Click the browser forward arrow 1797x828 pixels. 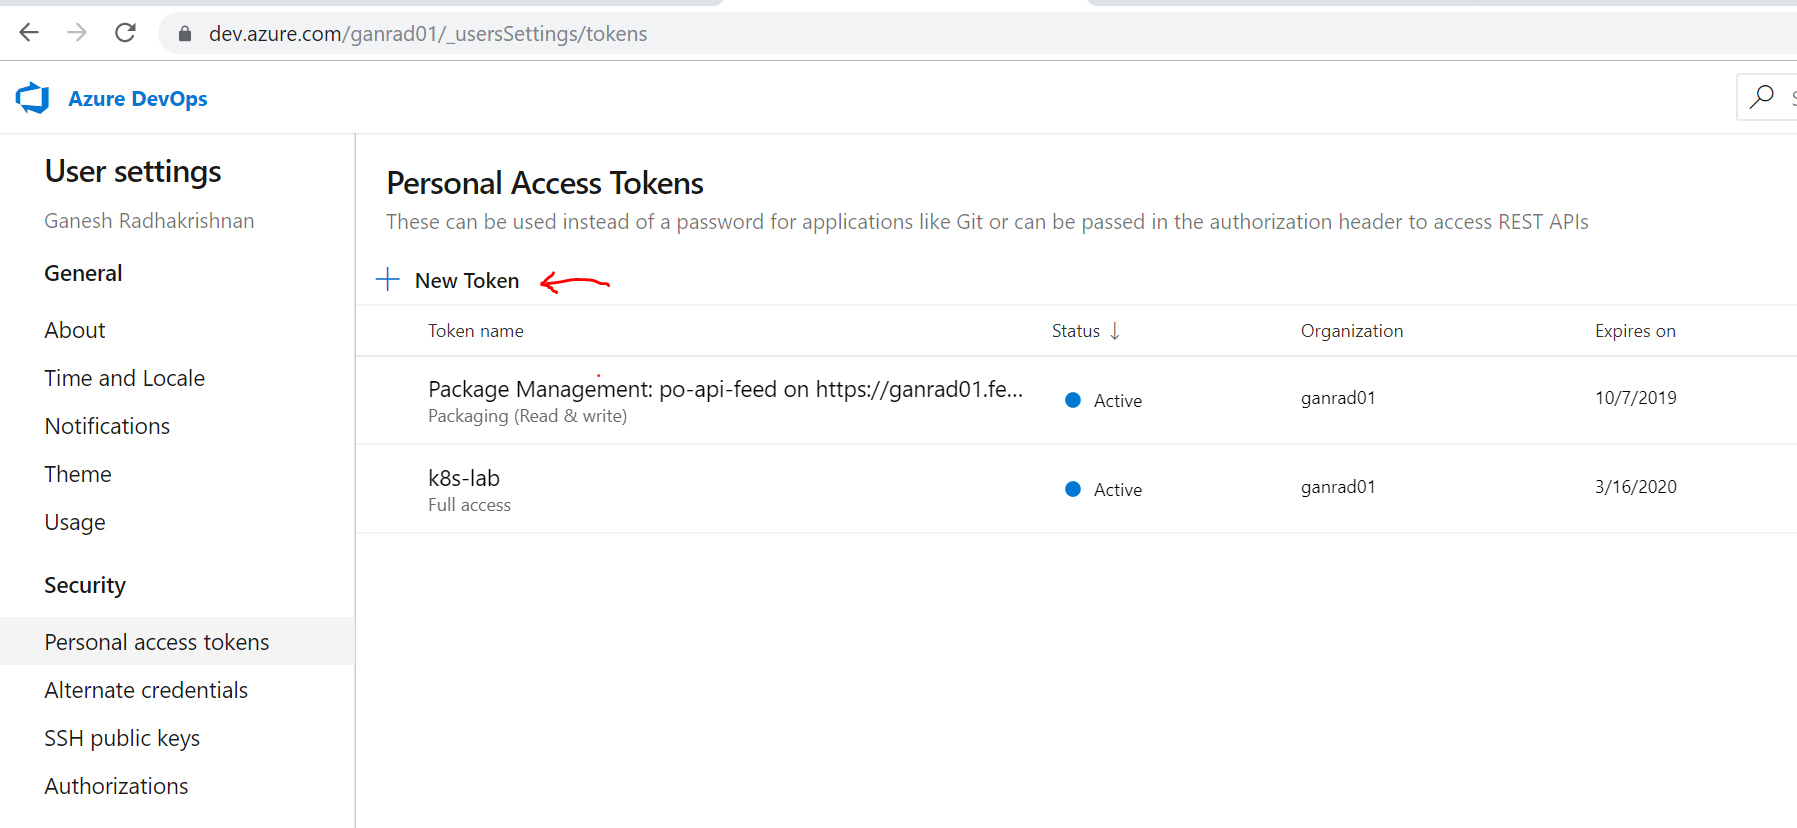point(77,33)
